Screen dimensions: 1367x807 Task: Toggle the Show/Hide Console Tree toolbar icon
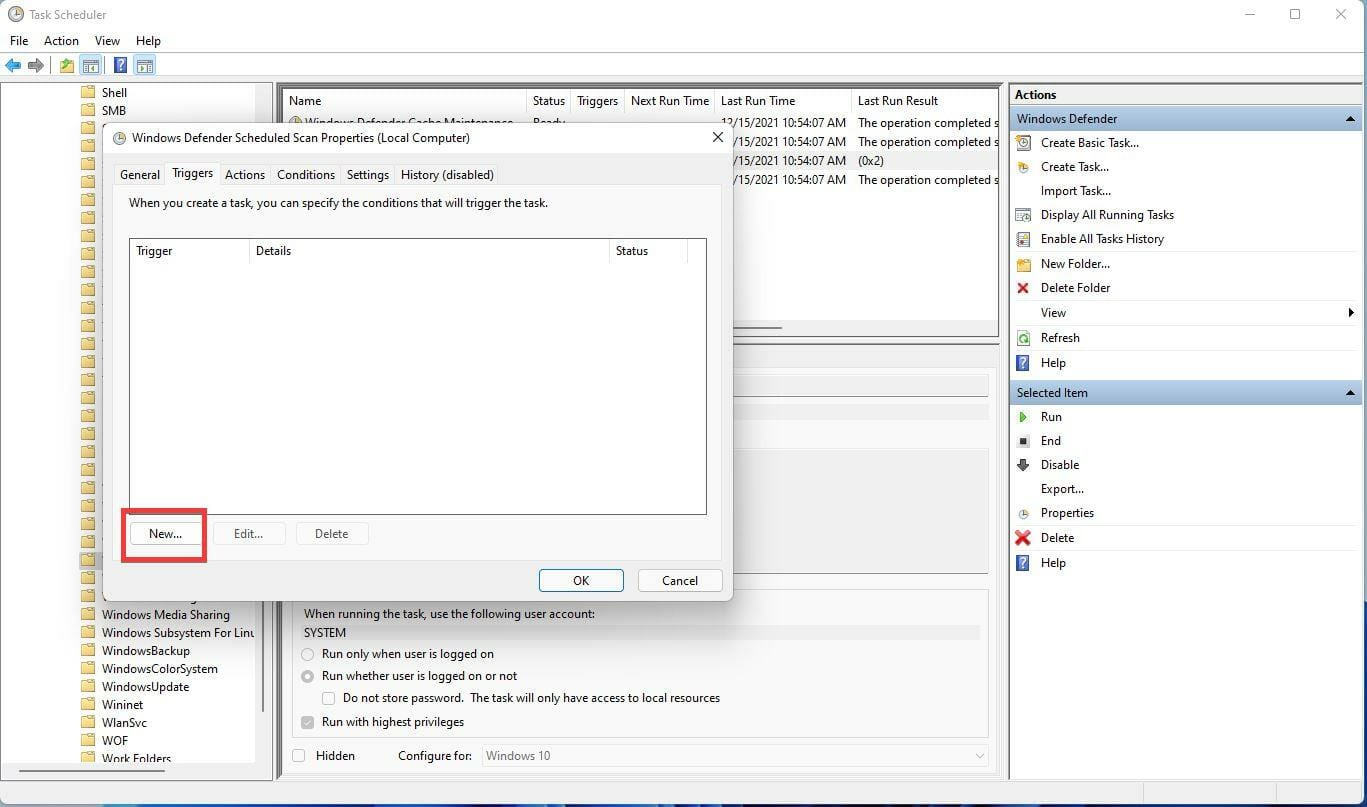(x=91, y=66)
